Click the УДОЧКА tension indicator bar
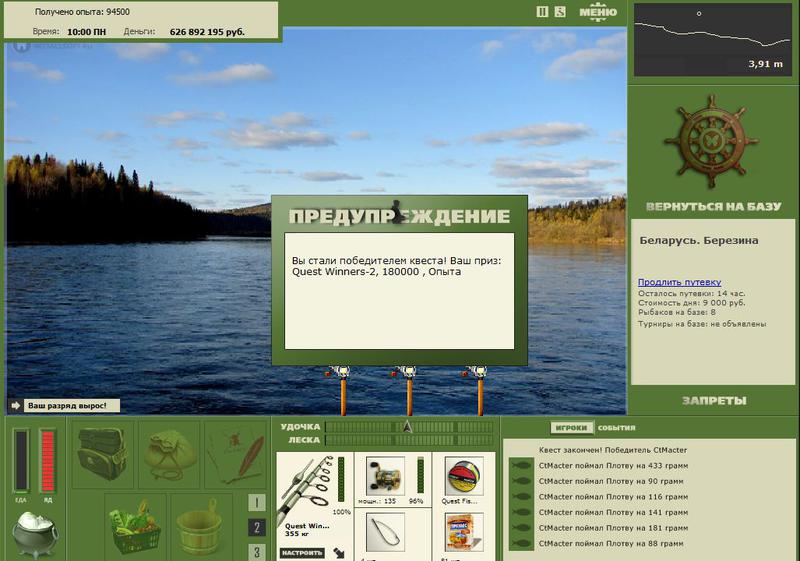This screenshot has width=800, height=561. 409,427
